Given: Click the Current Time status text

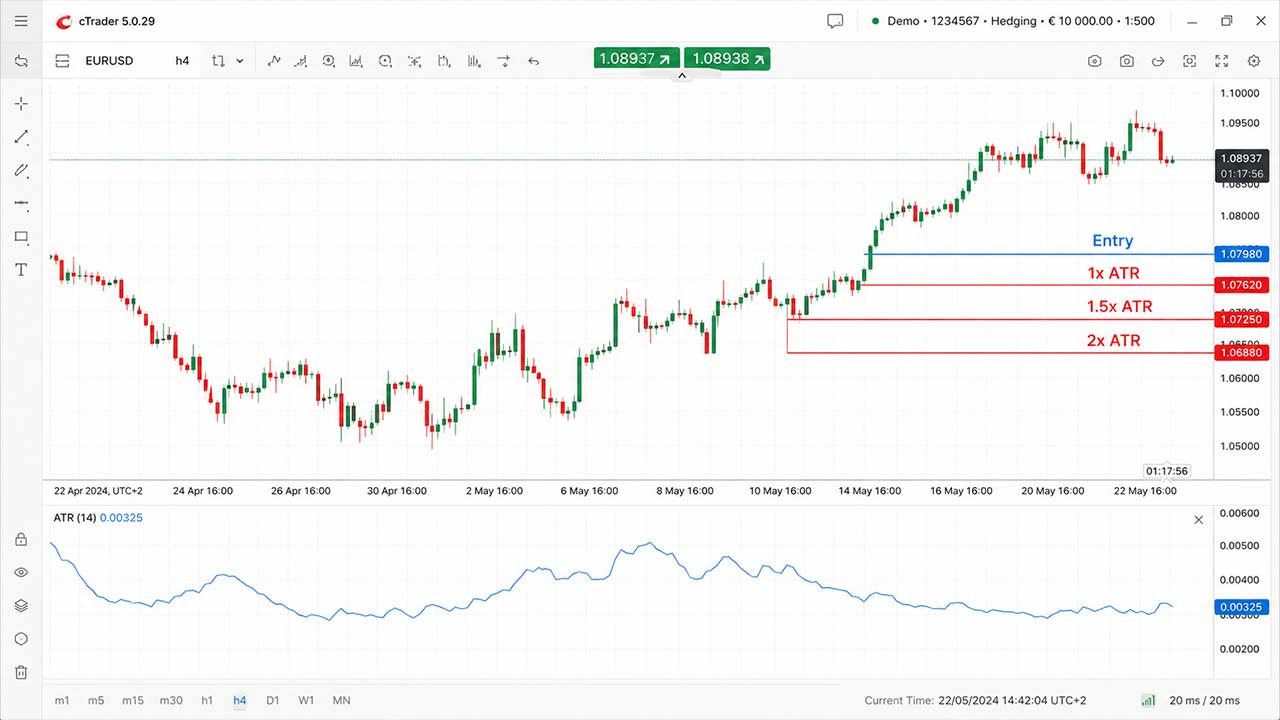Looking at the screenshot, I should 975,701.
